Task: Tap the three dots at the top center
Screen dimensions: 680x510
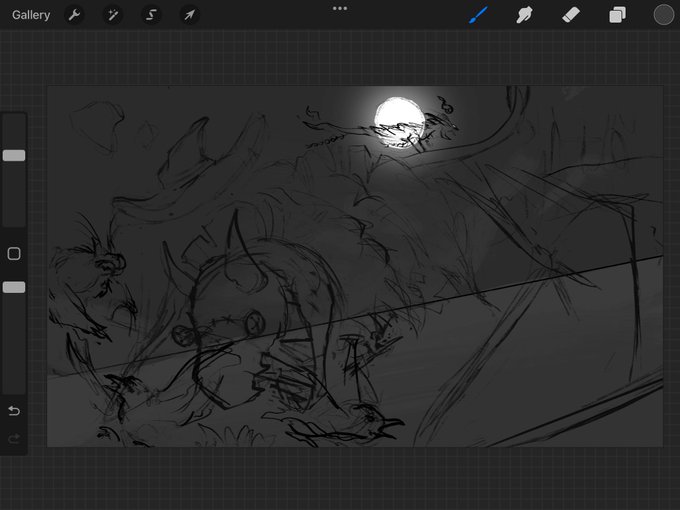Action: (x=340, y=8)
